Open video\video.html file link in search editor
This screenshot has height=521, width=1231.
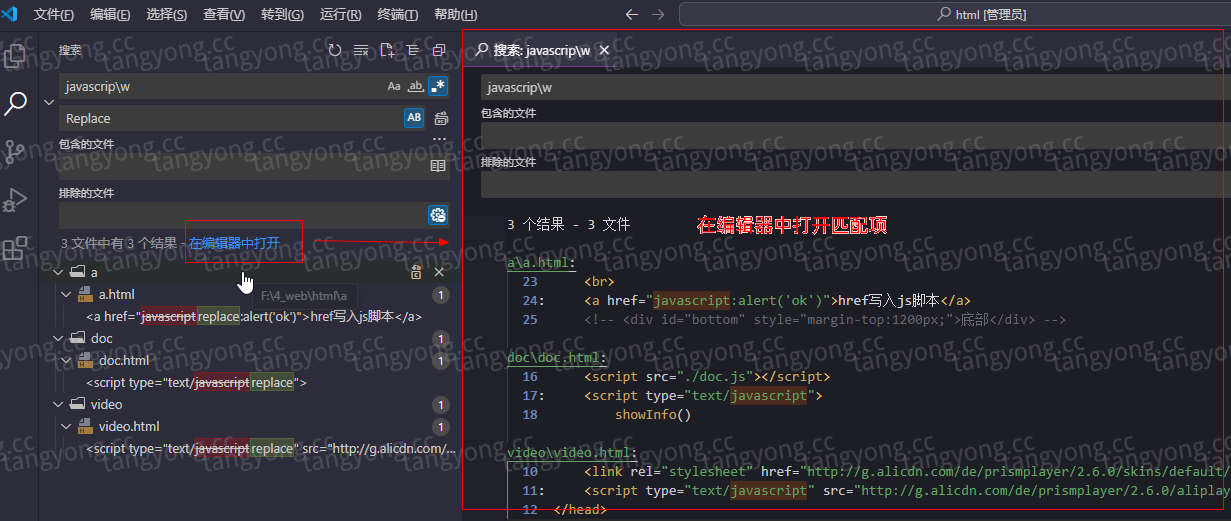click(x=572, y=453)
